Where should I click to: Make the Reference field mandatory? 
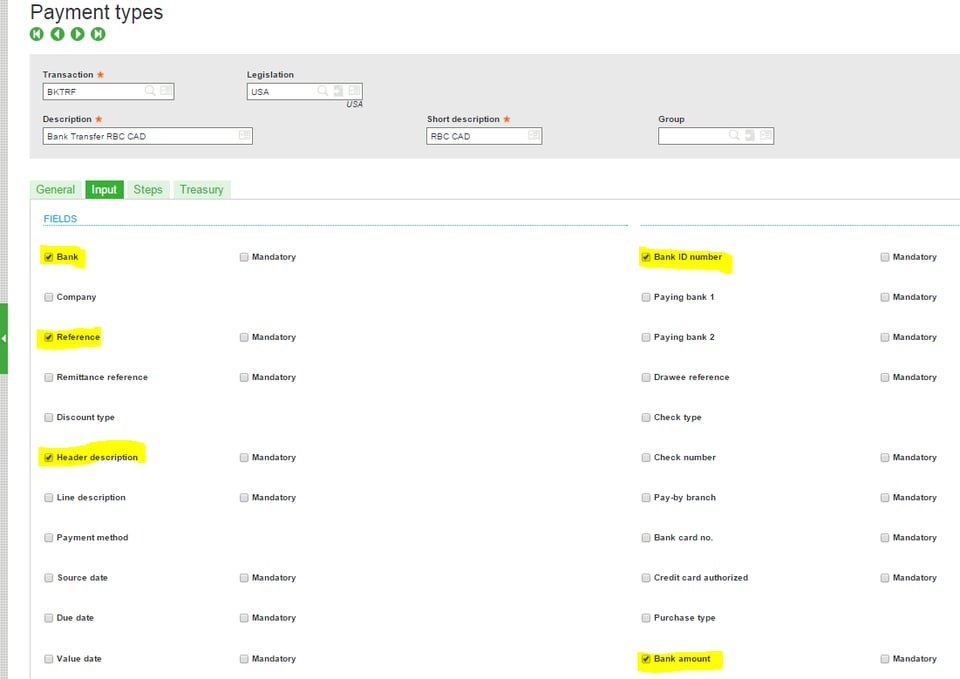pos(243,337)
